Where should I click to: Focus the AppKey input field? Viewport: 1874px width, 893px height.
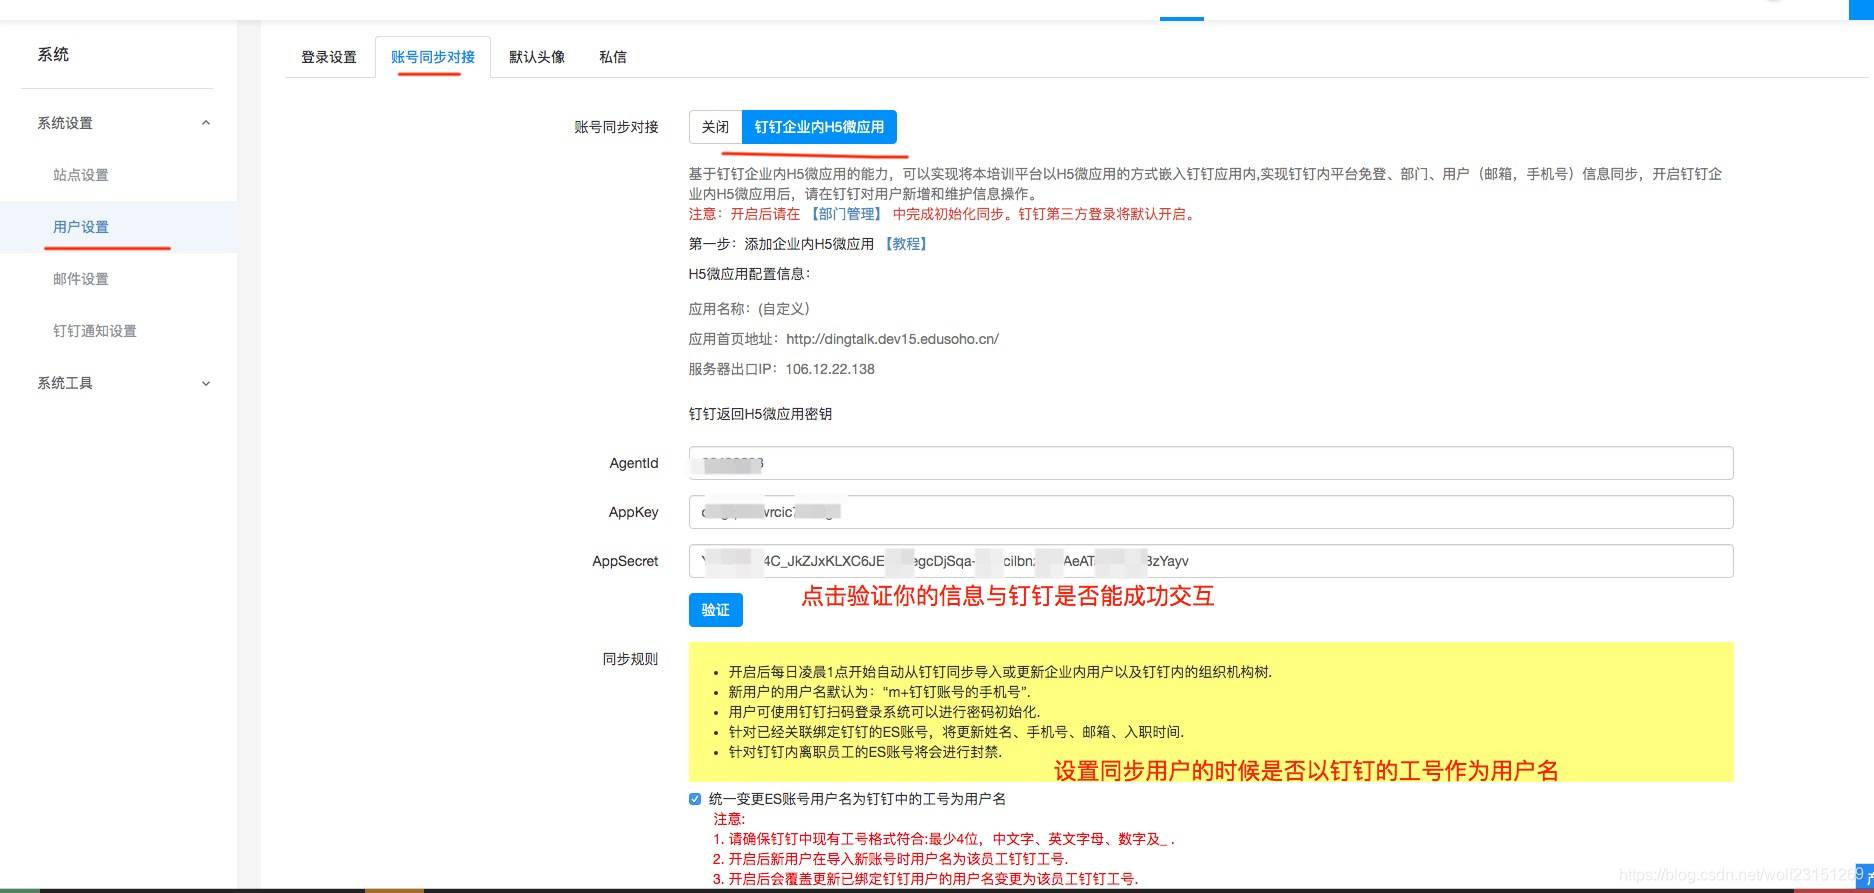tap(1211, 512)
